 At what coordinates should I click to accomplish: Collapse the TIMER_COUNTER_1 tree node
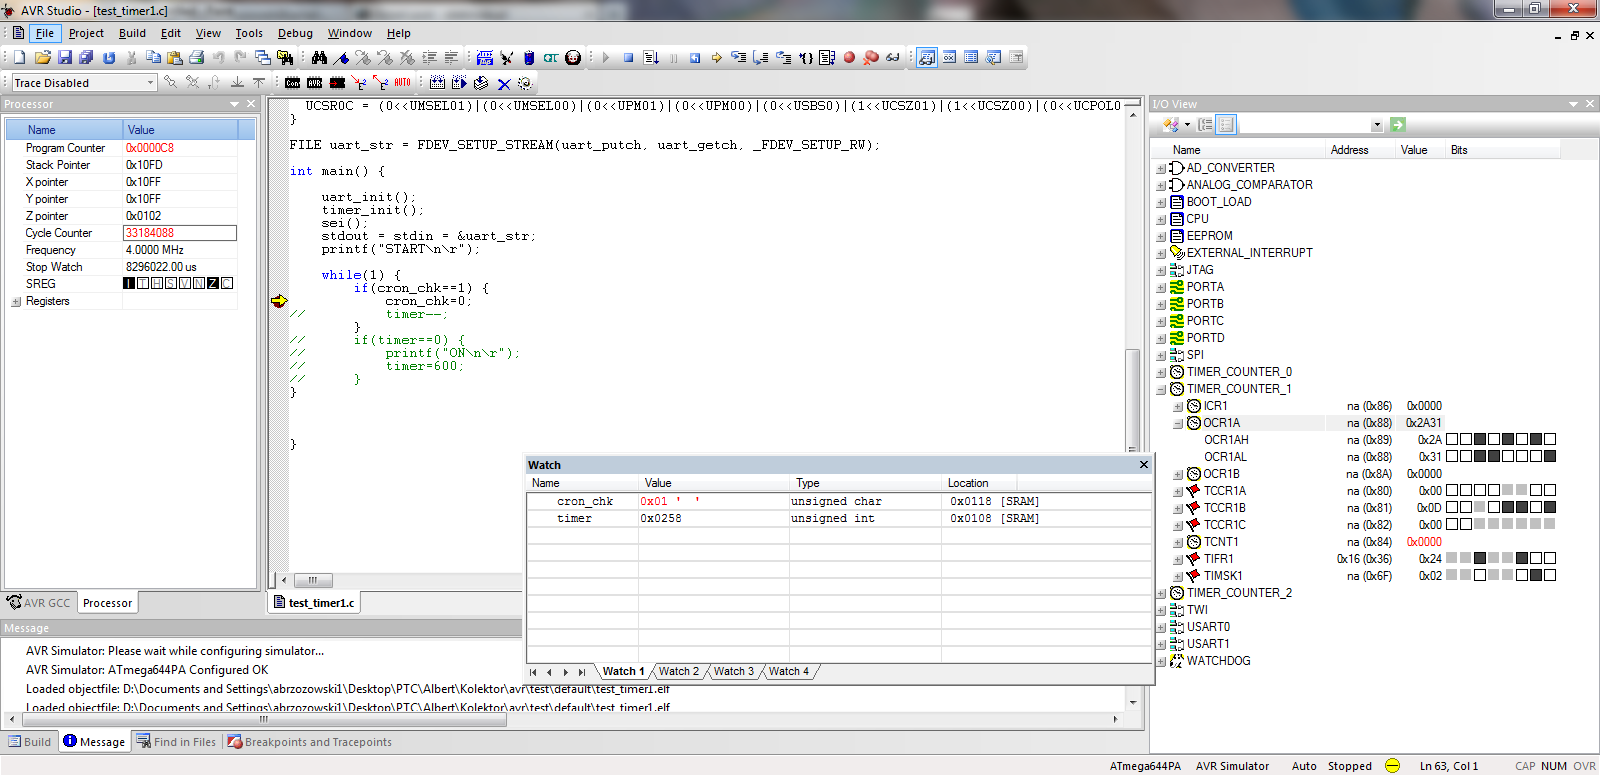pos(1161,389)
